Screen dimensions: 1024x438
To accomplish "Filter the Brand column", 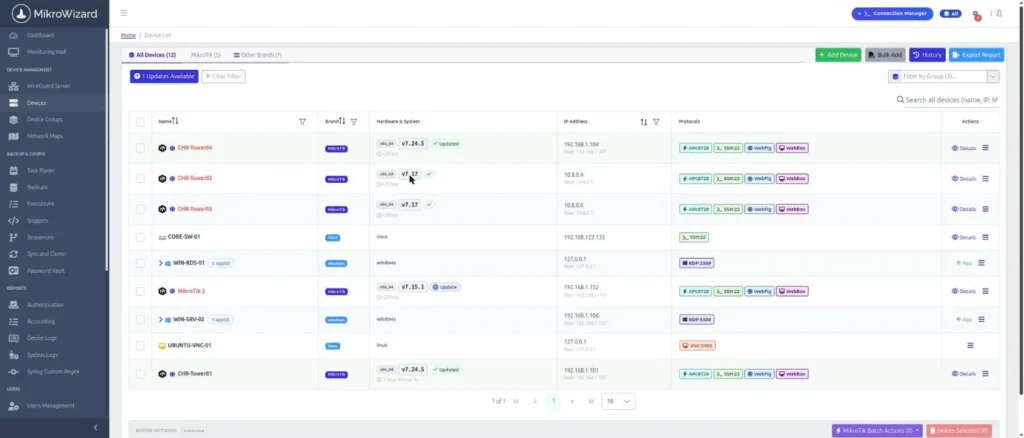I will pos(354,122).
